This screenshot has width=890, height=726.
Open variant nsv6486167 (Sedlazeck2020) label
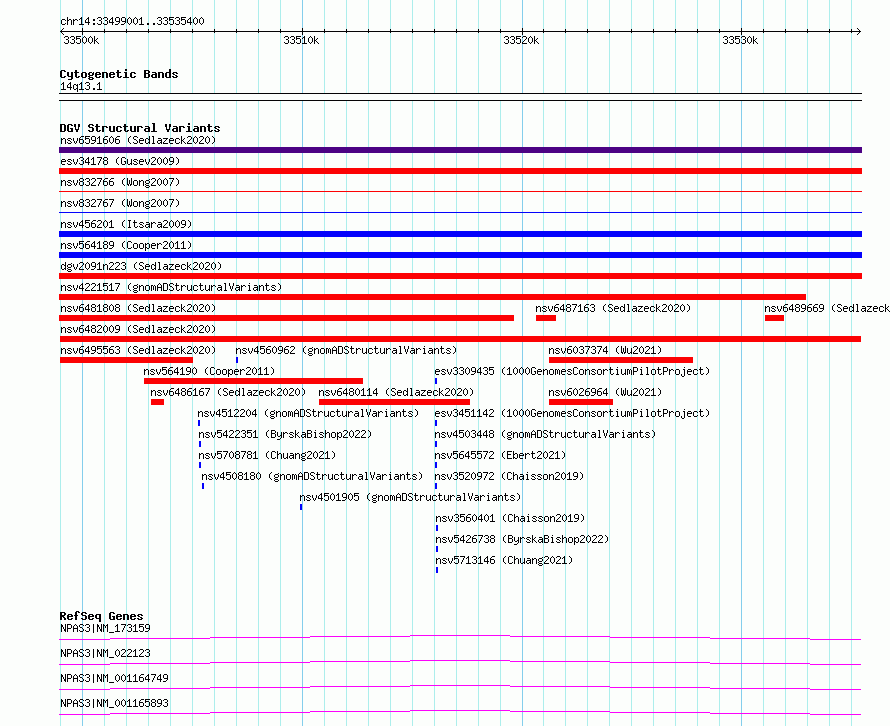pos(228,392)
